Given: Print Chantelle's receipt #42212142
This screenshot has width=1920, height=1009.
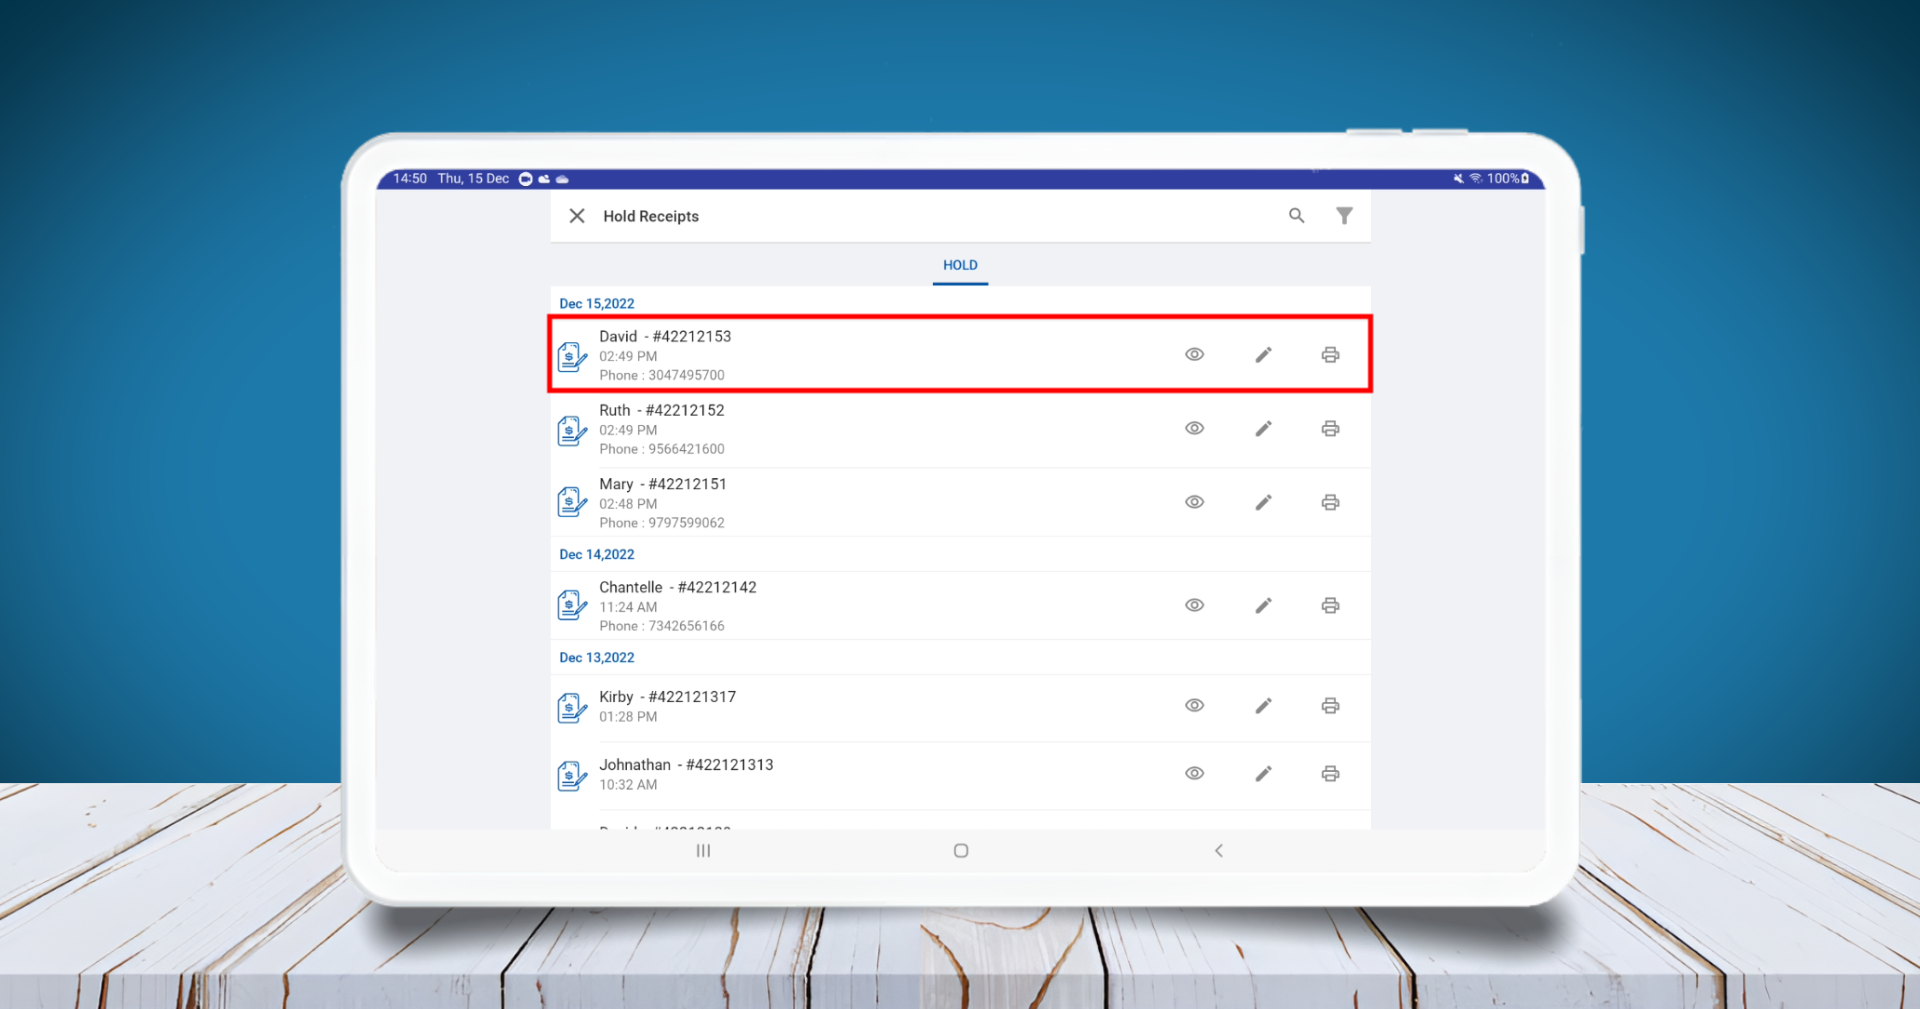Looking at the screenshot, I should pyautogui.click(x=1330, y=606).
